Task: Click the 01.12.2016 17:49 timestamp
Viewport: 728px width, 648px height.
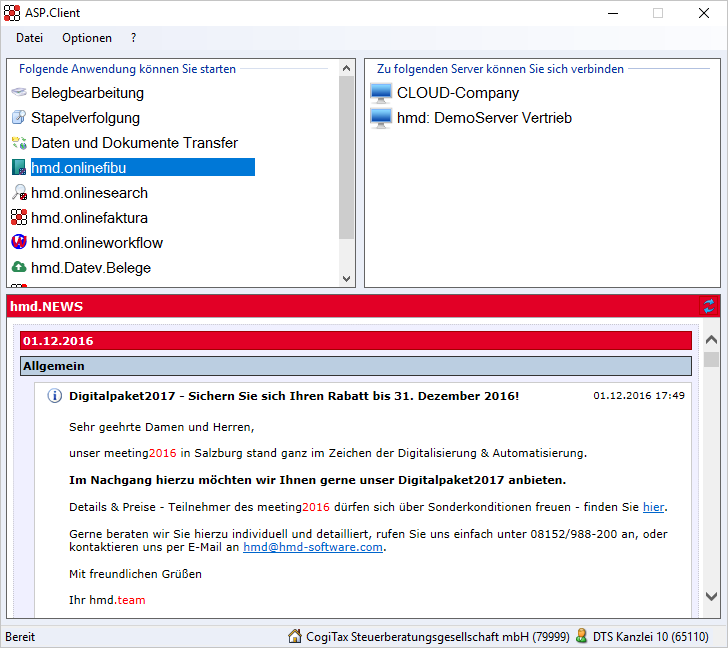Action: [x=639, y=395]
